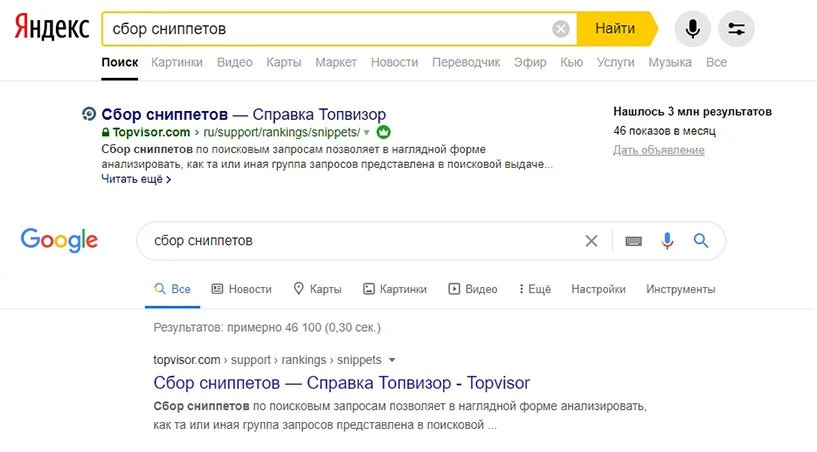Image resolution: width=817 pixels, height=452 pixels.
Task: Open the Google Новости tab
Action: click(x=242, y=289)
